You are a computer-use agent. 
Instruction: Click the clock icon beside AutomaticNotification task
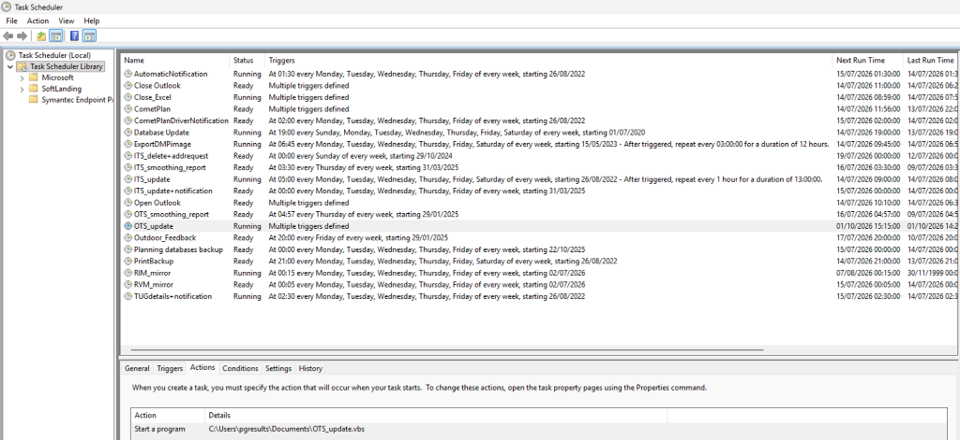[128, 74]
